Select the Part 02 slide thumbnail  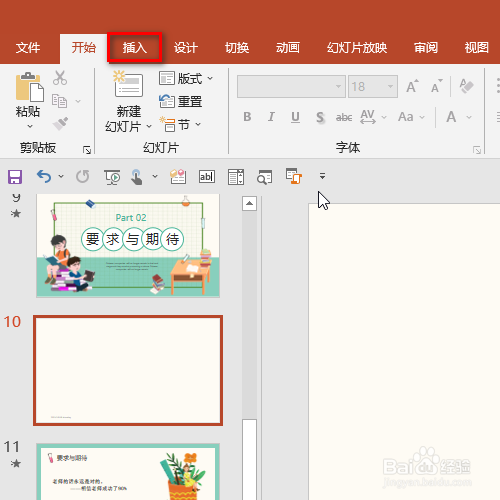128,246
